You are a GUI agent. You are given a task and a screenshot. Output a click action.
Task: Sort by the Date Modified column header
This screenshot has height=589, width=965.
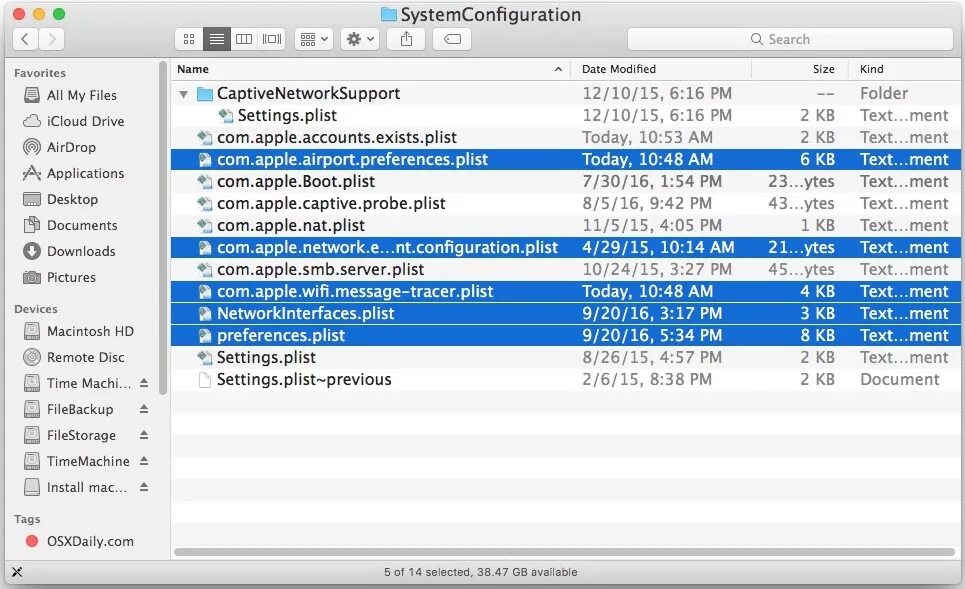pos(661,69)
